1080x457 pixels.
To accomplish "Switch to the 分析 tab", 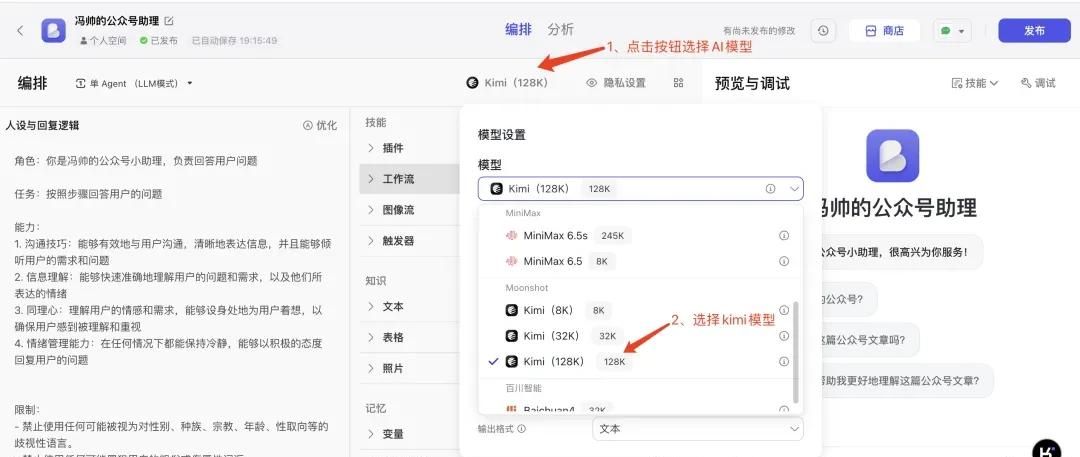I will (x=561, y=30).
